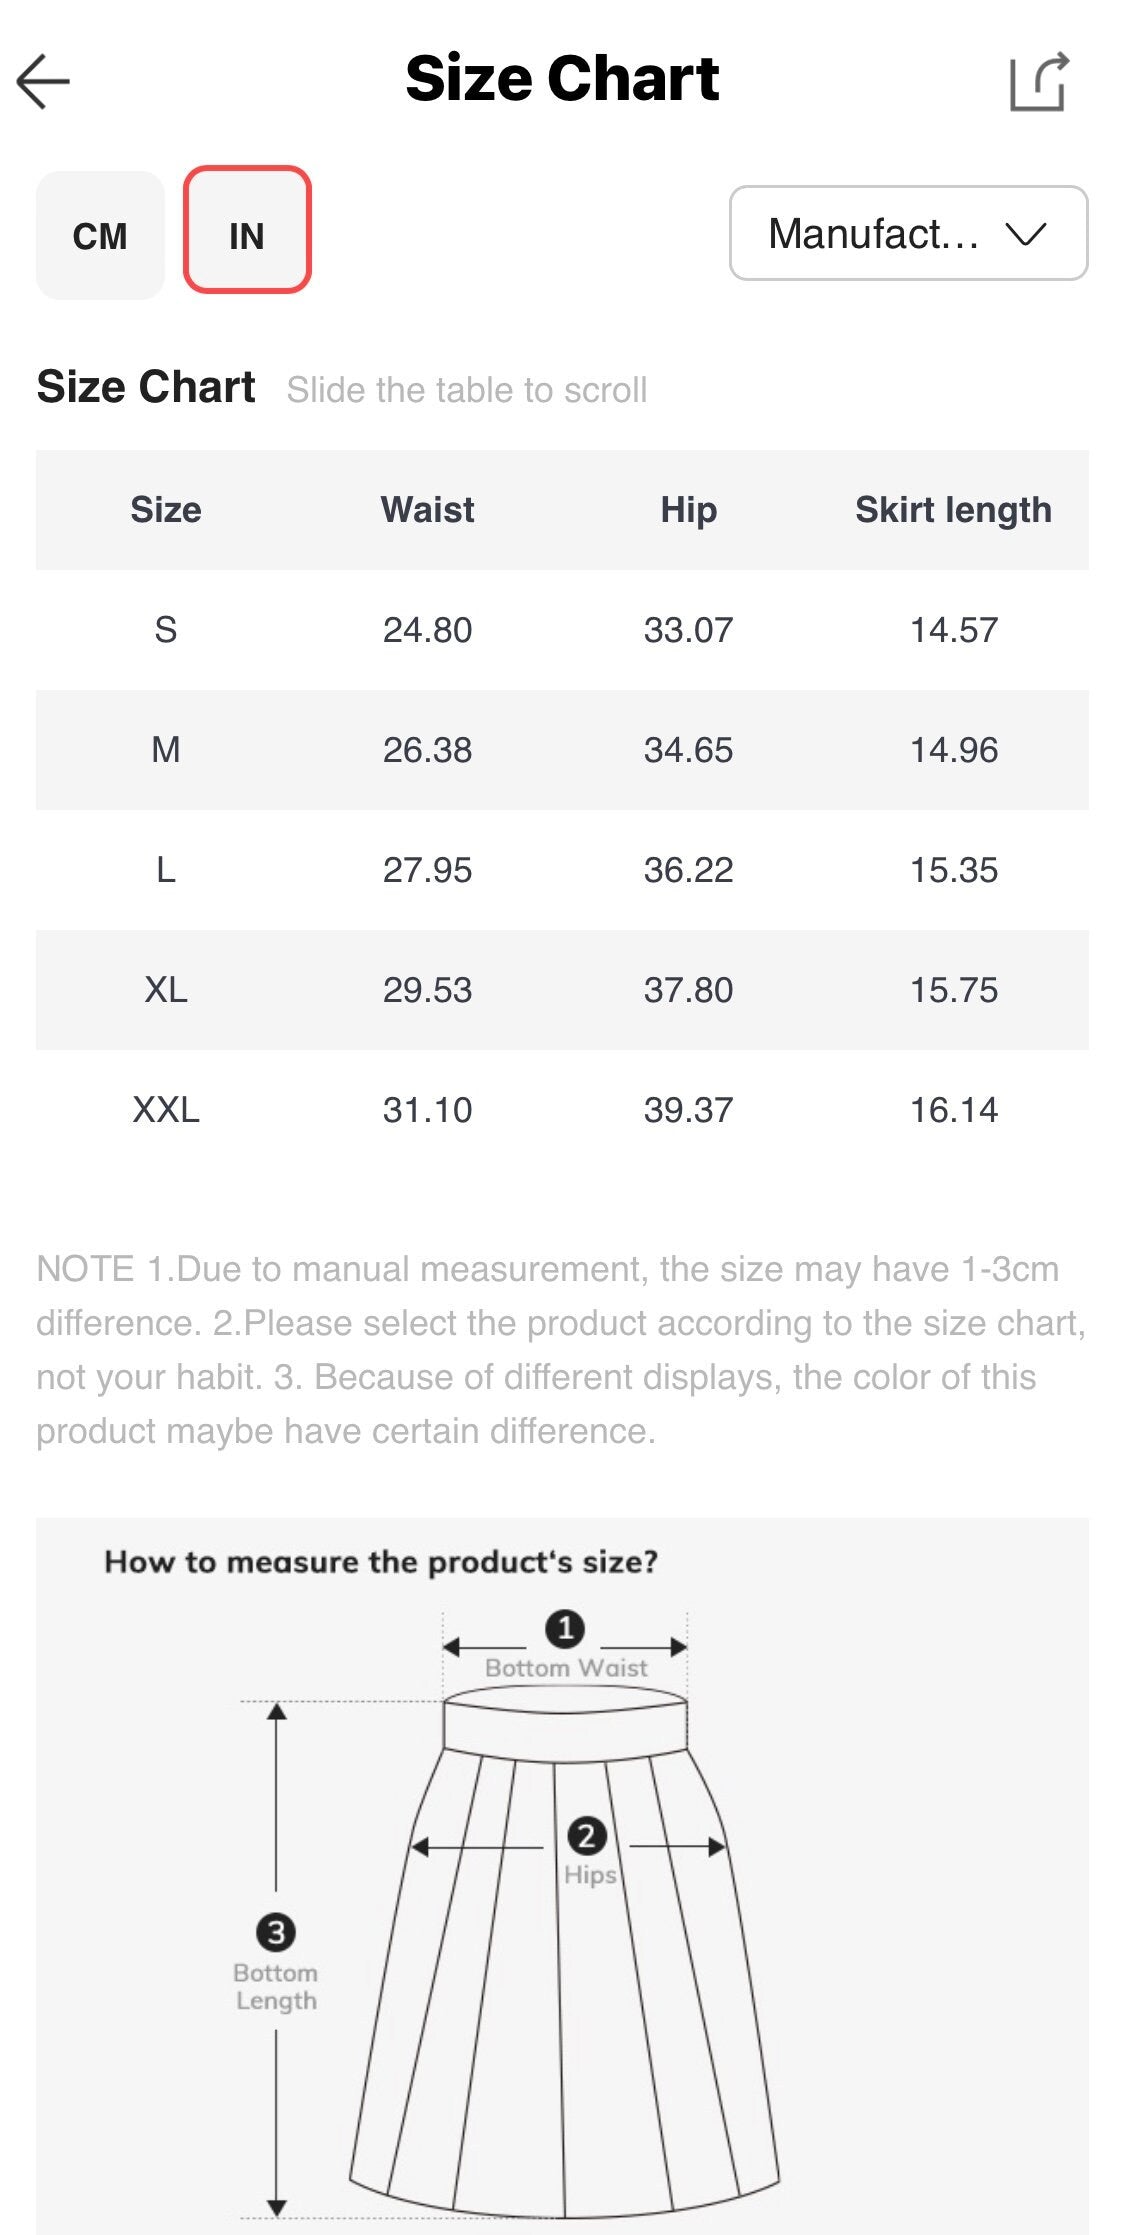The image size is (1125, 2235).
Task: Switch units to CM
Action: (x=100, y=236)
